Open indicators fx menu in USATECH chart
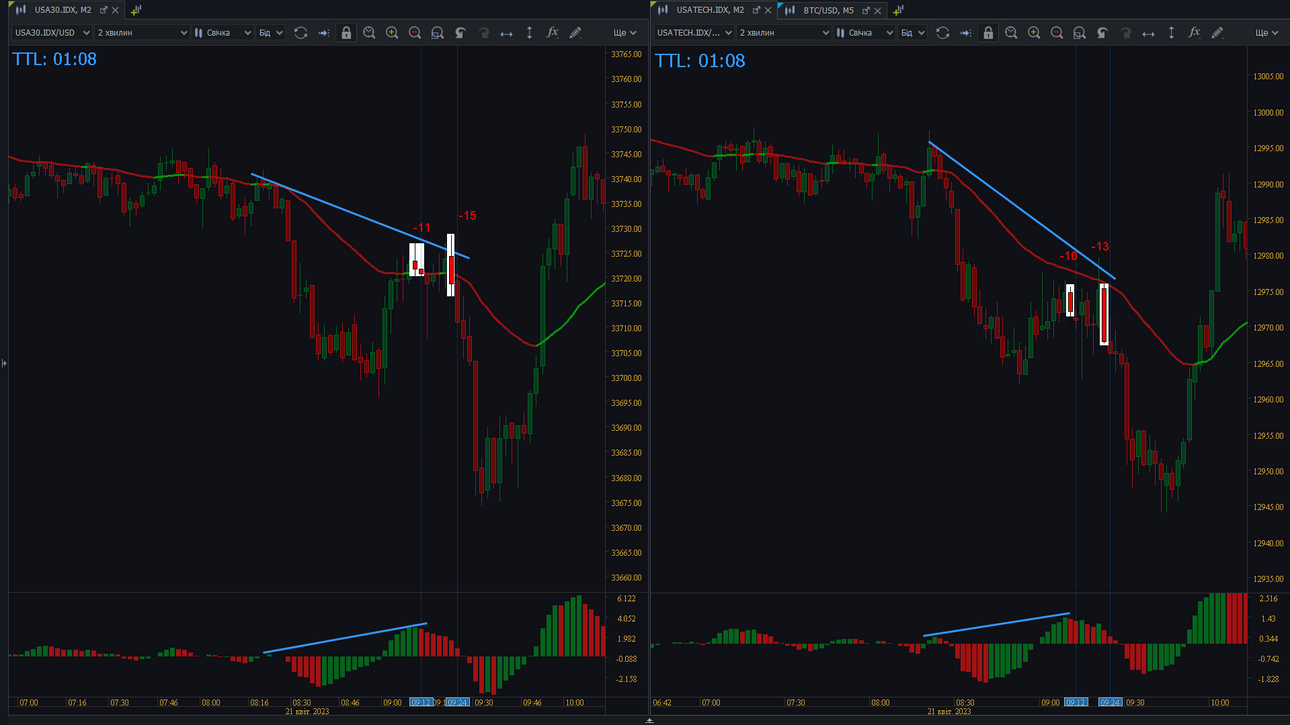The width and height of the screenshot is (1290, 725). click(1194, 33)
